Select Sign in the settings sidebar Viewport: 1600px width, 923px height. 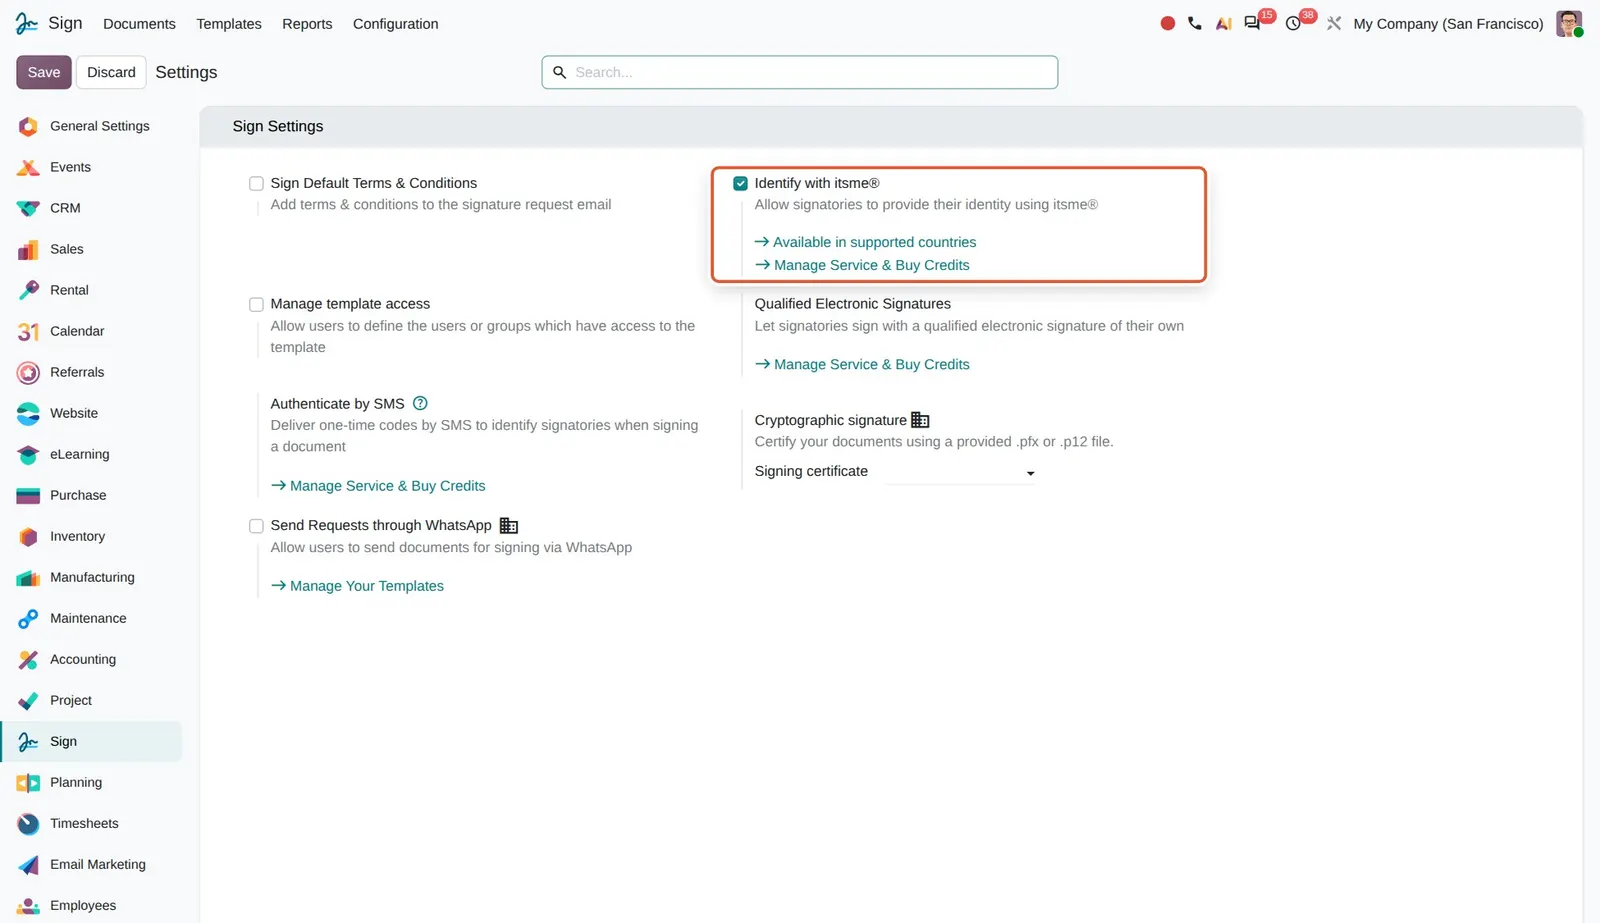pos(92,741)
